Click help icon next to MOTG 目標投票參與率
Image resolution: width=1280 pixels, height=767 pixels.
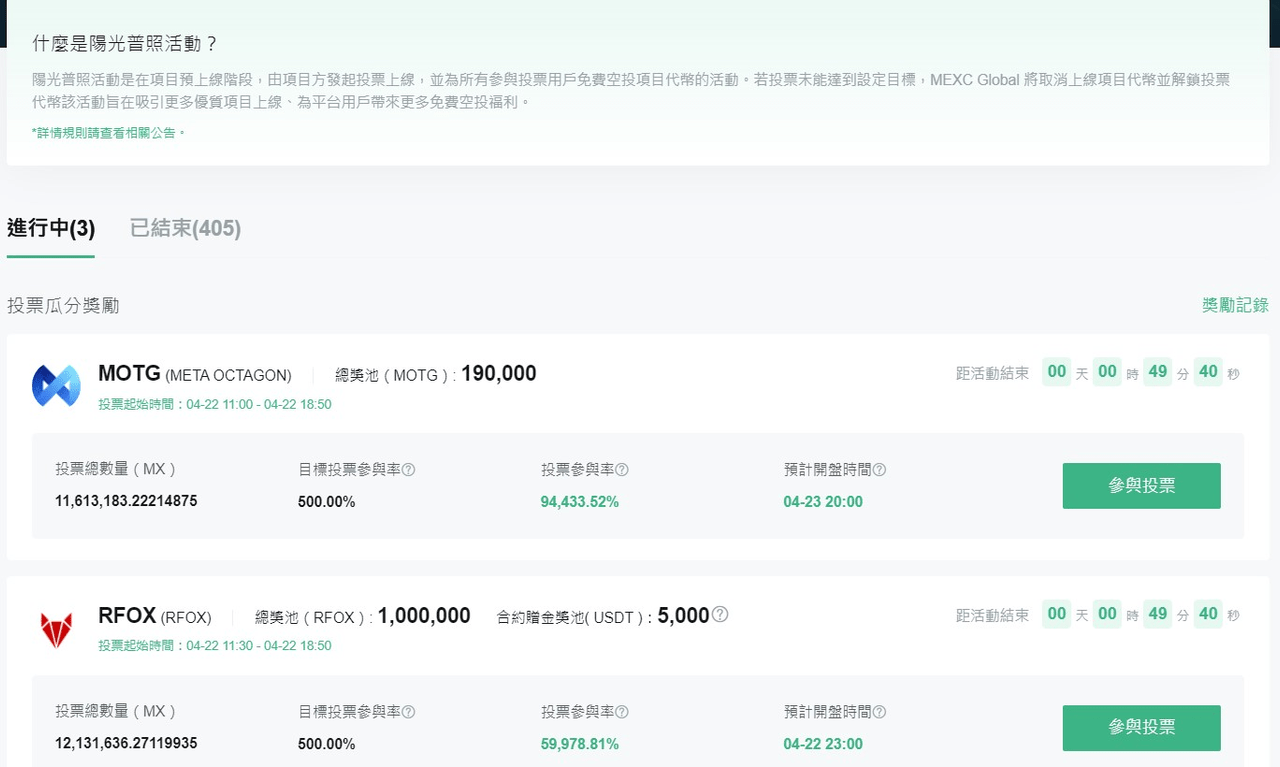[408, 470]
